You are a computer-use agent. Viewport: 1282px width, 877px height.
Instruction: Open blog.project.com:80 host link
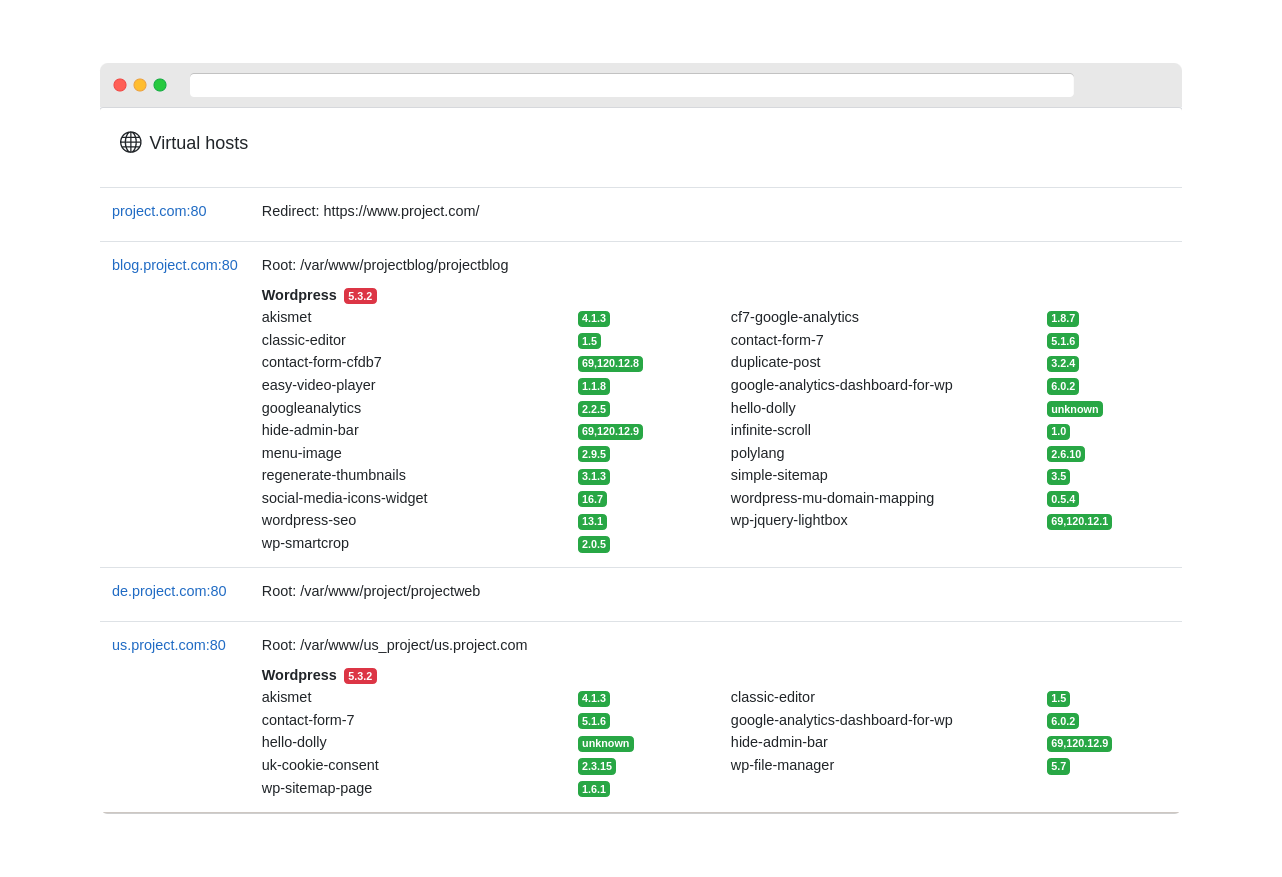[x=175, y=265]
